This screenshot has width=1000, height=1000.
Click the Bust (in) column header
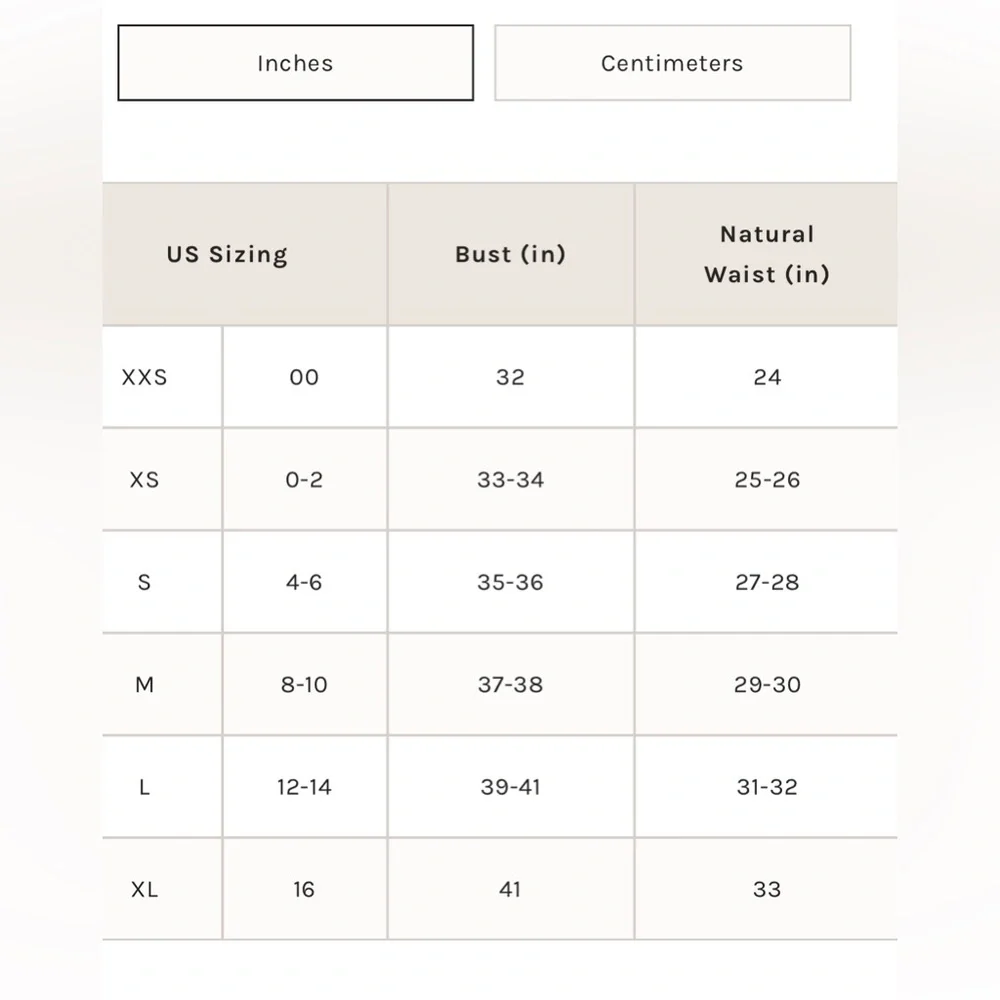510,254
